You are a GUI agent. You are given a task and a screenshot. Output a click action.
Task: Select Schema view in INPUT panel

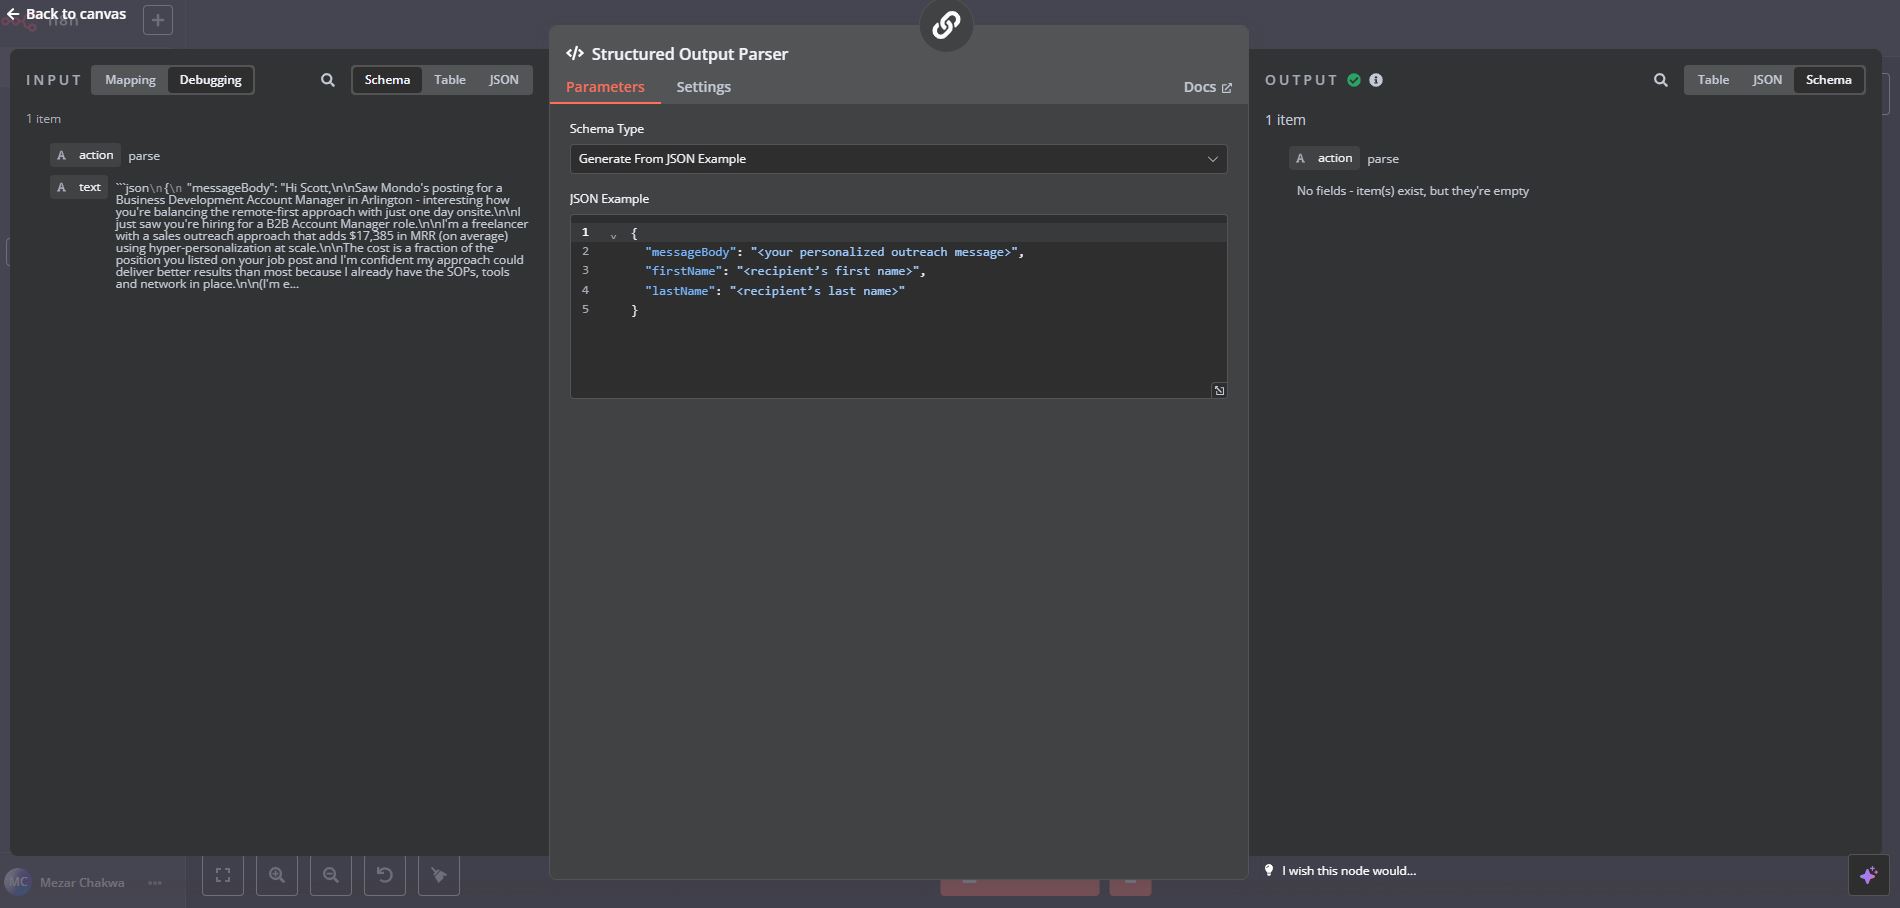387,80
